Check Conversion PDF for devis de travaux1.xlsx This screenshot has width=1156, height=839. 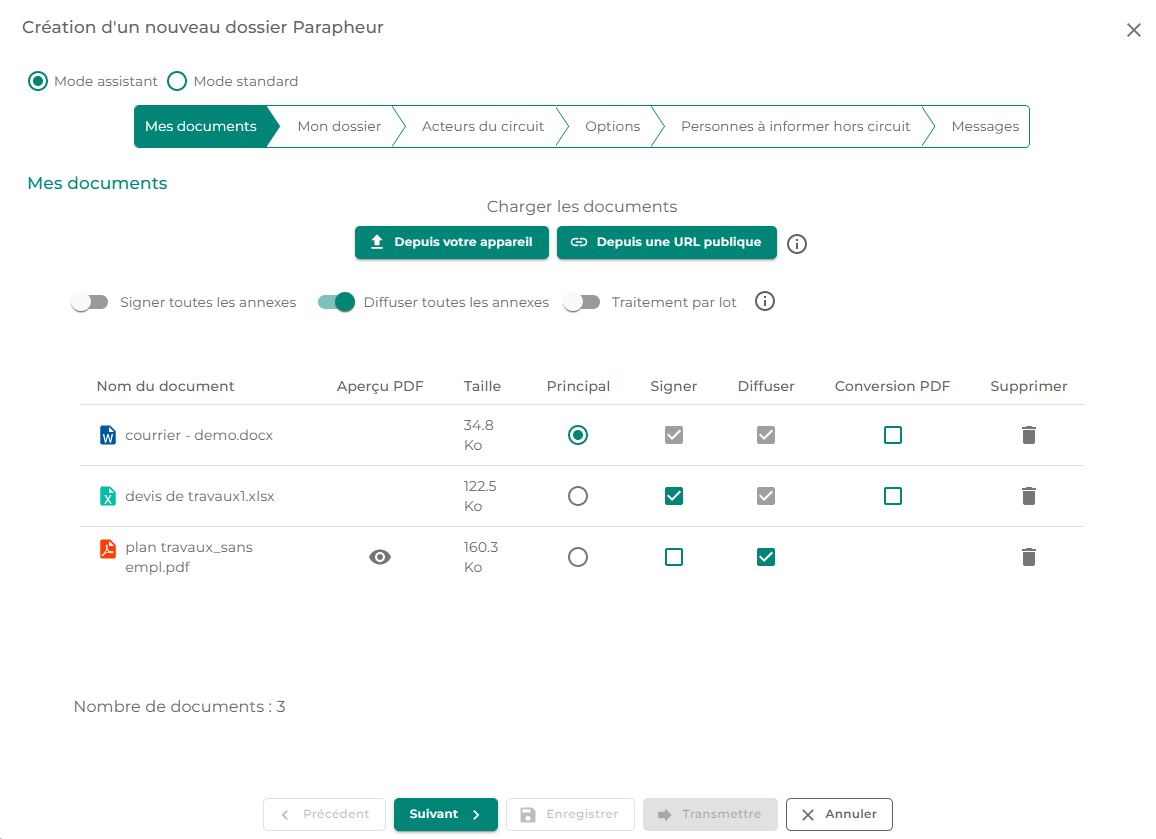(893, 496)
